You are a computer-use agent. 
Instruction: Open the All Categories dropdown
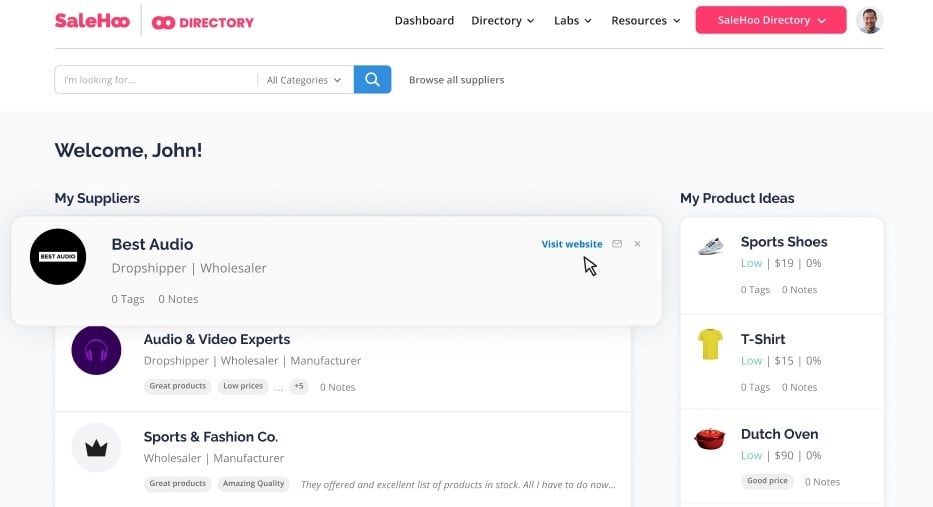(304, 80)
